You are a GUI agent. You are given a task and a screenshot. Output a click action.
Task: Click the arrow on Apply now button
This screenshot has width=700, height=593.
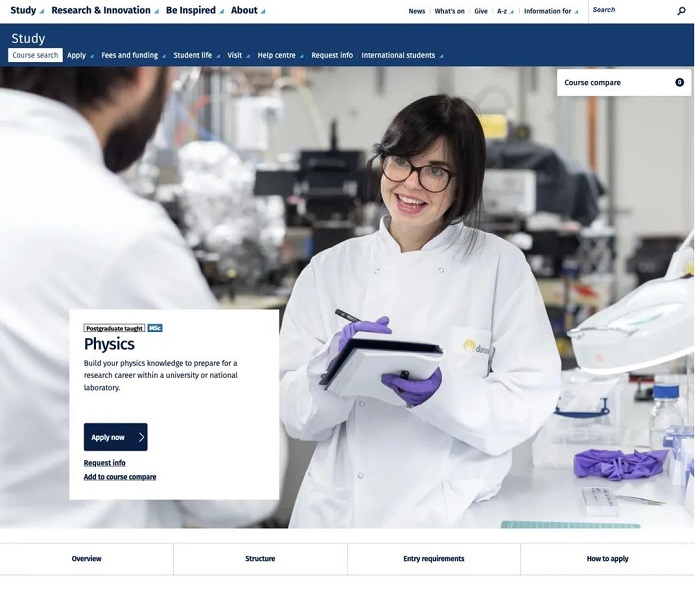coord(141,437)
